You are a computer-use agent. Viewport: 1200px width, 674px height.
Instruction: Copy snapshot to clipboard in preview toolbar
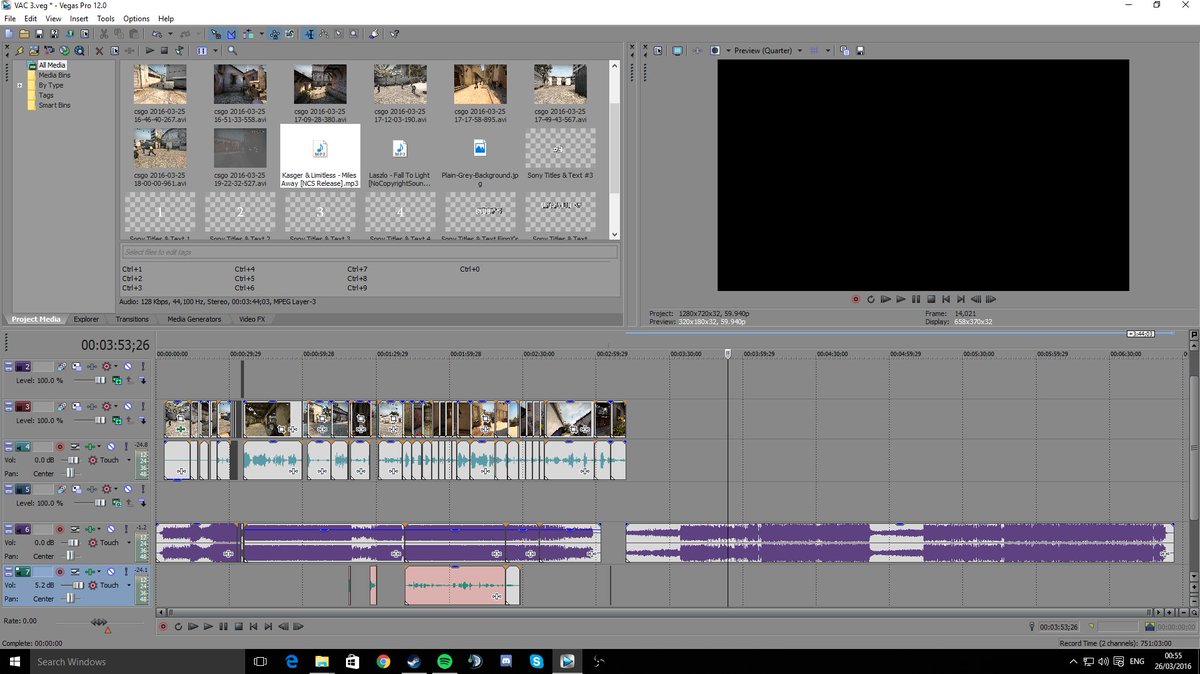tap(845, 50)
